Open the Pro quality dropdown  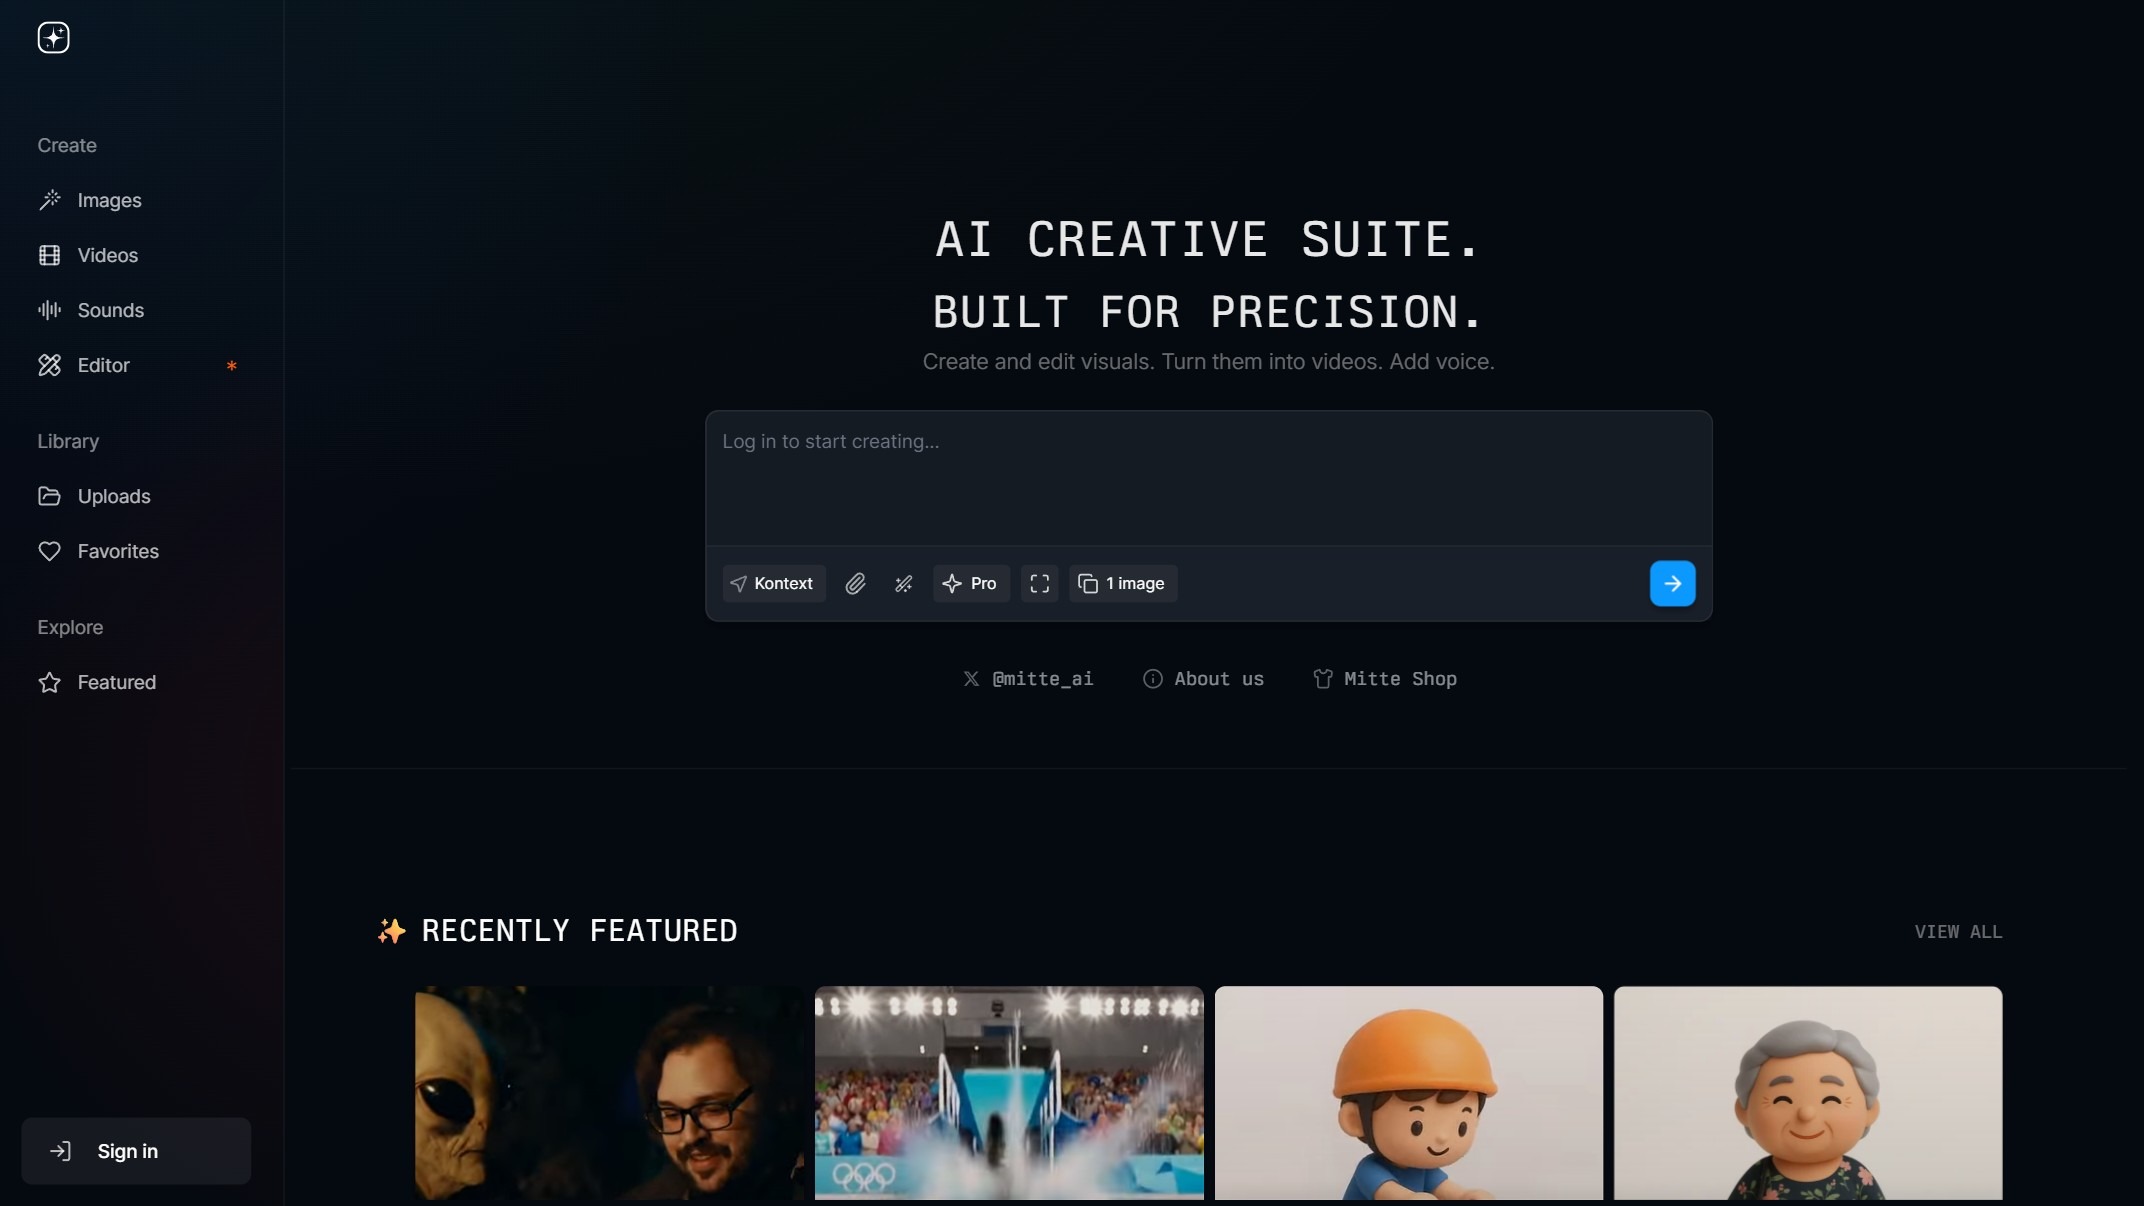click(x=970, y=584)
